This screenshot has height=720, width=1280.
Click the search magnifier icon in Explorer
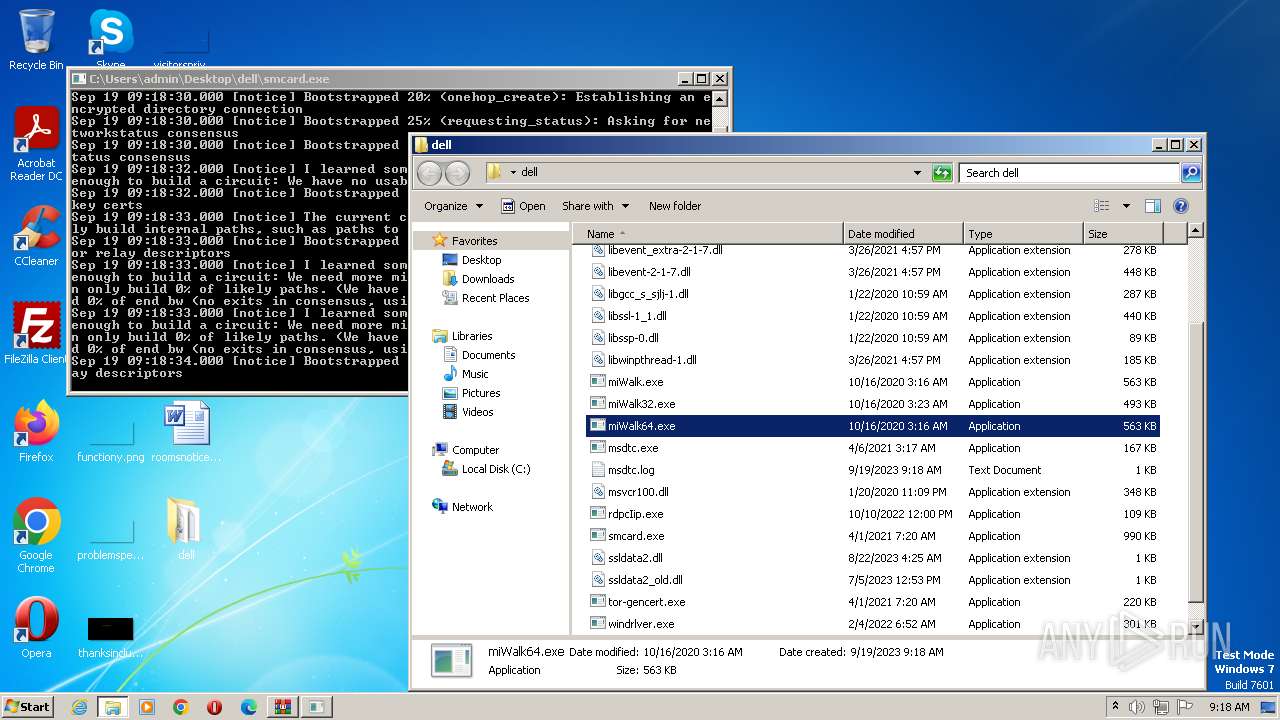pos(1190,173)
